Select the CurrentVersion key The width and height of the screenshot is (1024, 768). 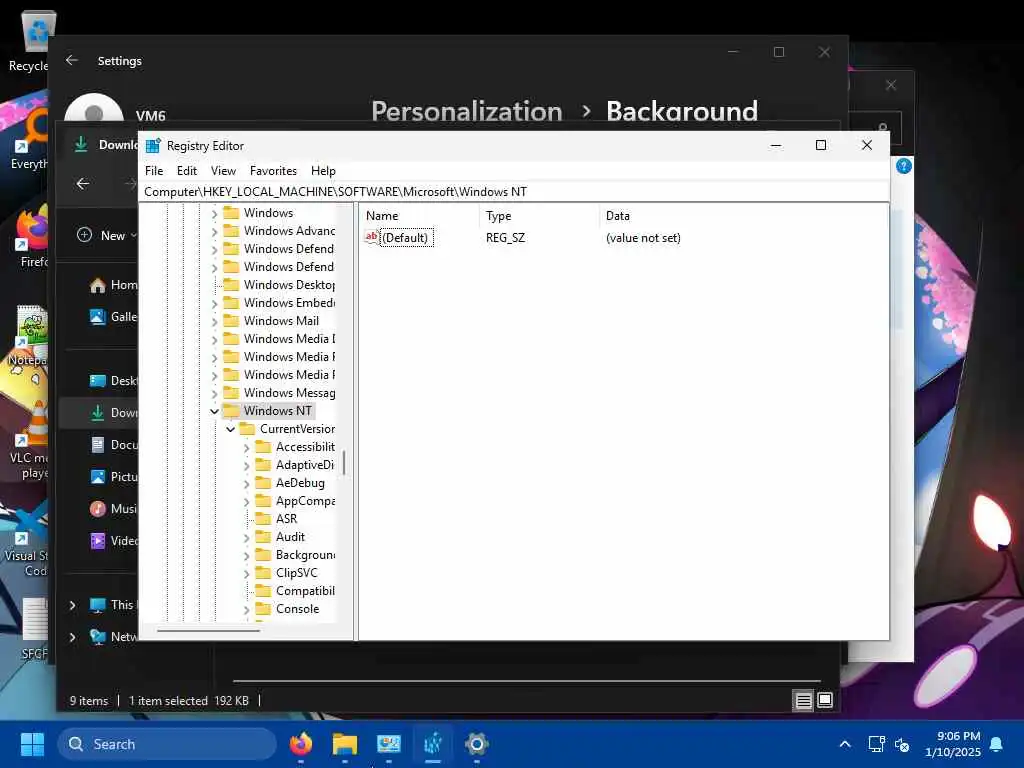(297, 429)
